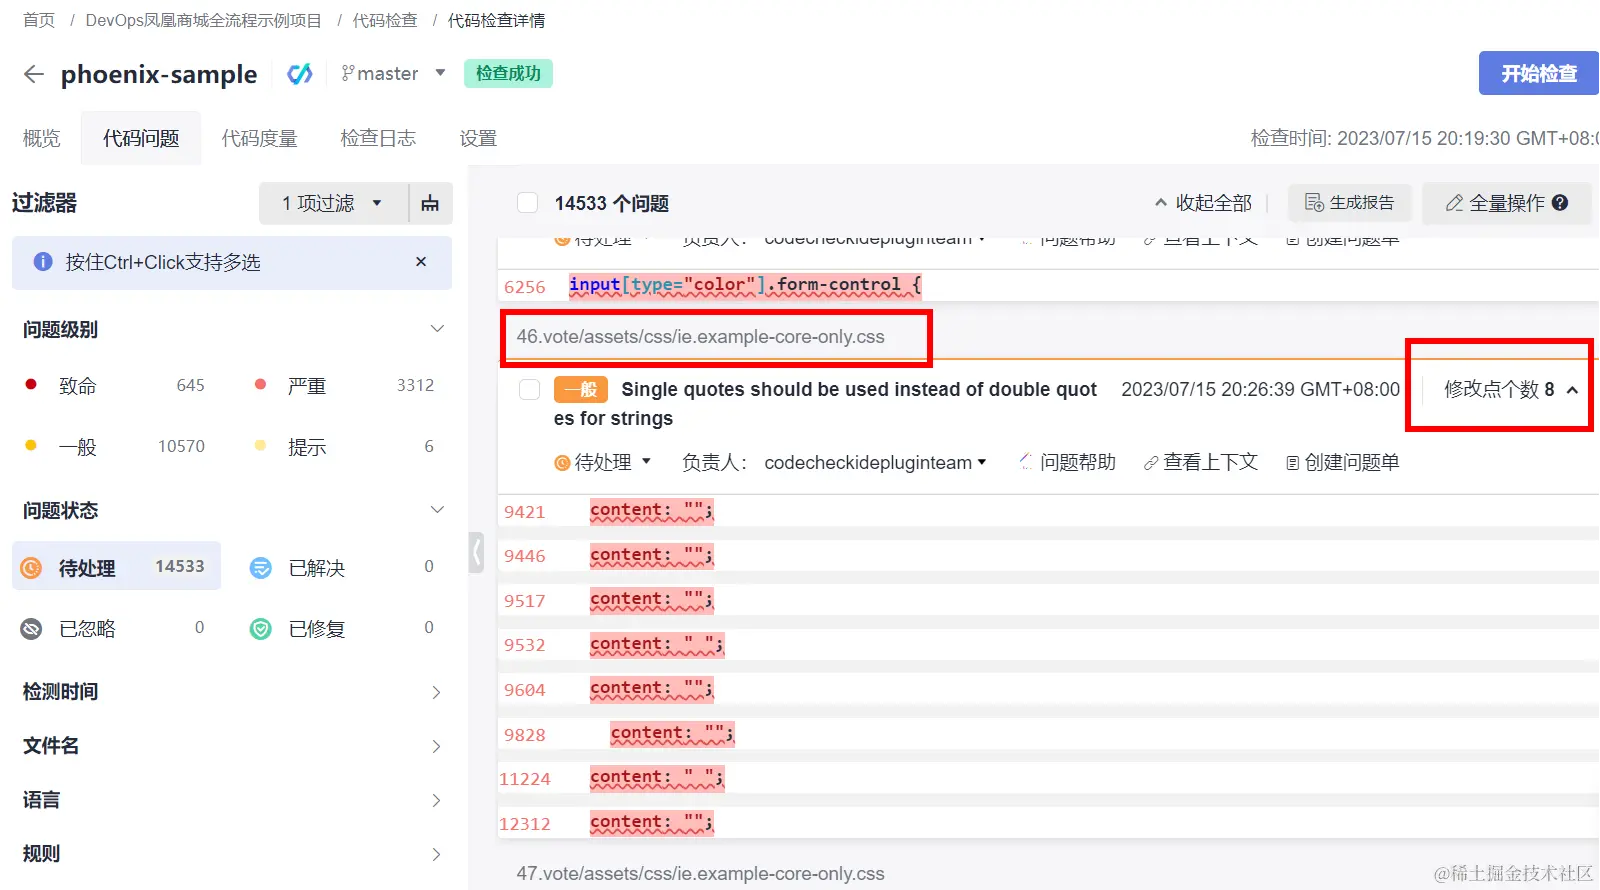Go to 代码检查 breadcrumb
Screen dimensions: 1600x890
click(385, 20)
